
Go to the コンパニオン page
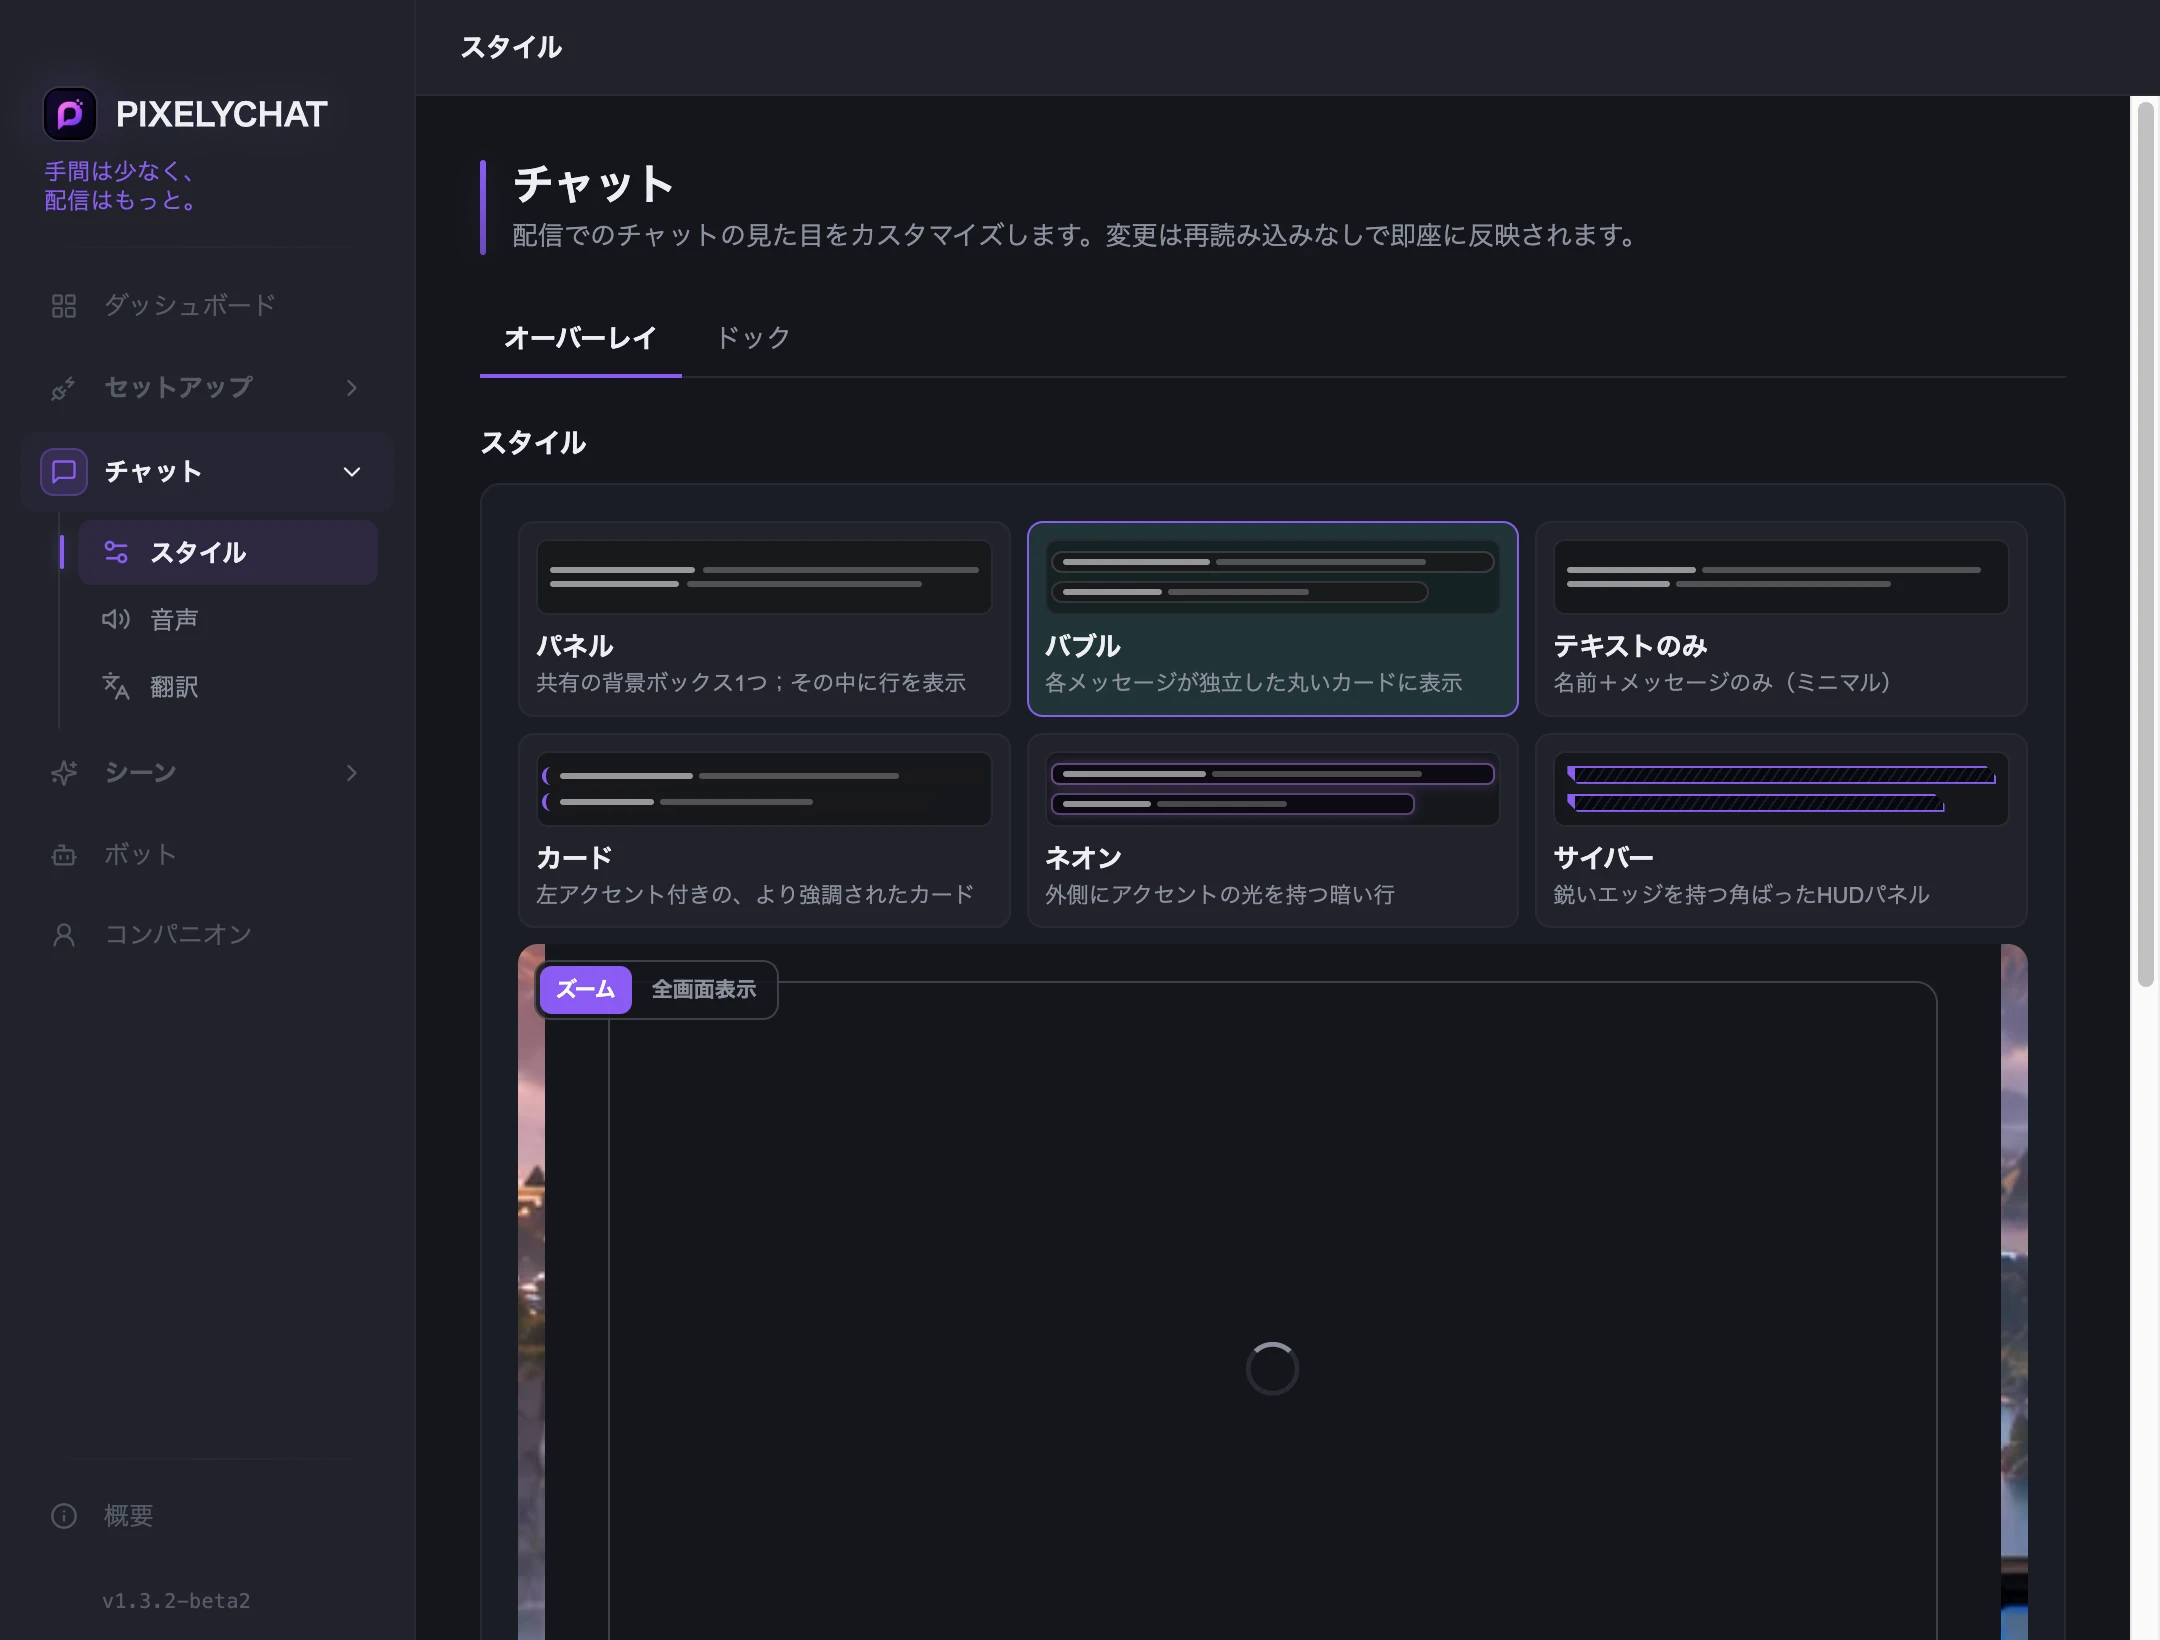[207, 935]
